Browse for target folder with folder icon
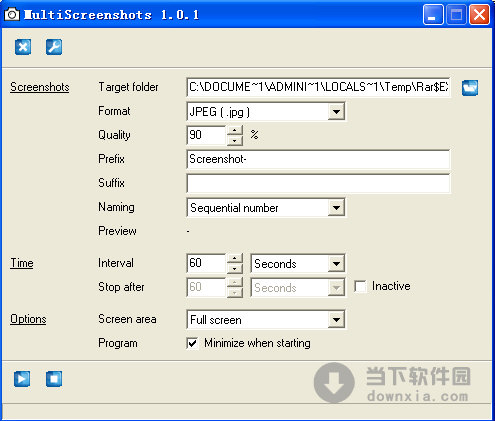The image size is (495, 421). click(x=470, y=88)
